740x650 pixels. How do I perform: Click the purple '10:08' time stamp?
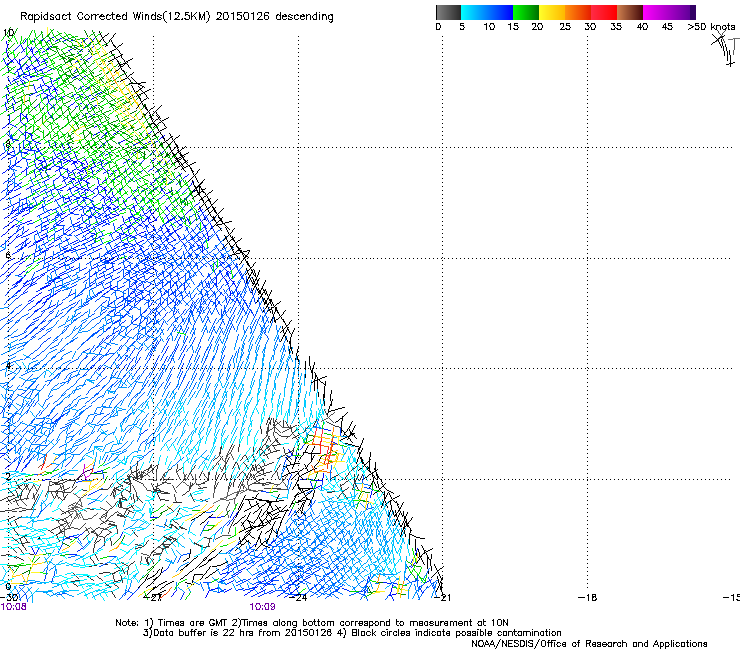click(x=14, y=607)
